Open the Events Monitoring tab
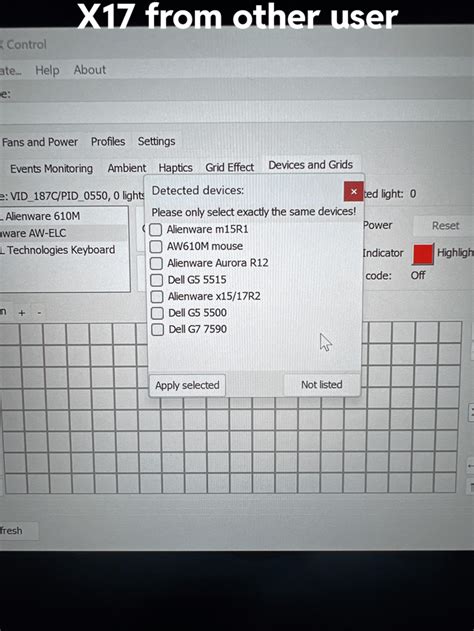Screen dimensions: 474x631 click(x=52, y=169)
